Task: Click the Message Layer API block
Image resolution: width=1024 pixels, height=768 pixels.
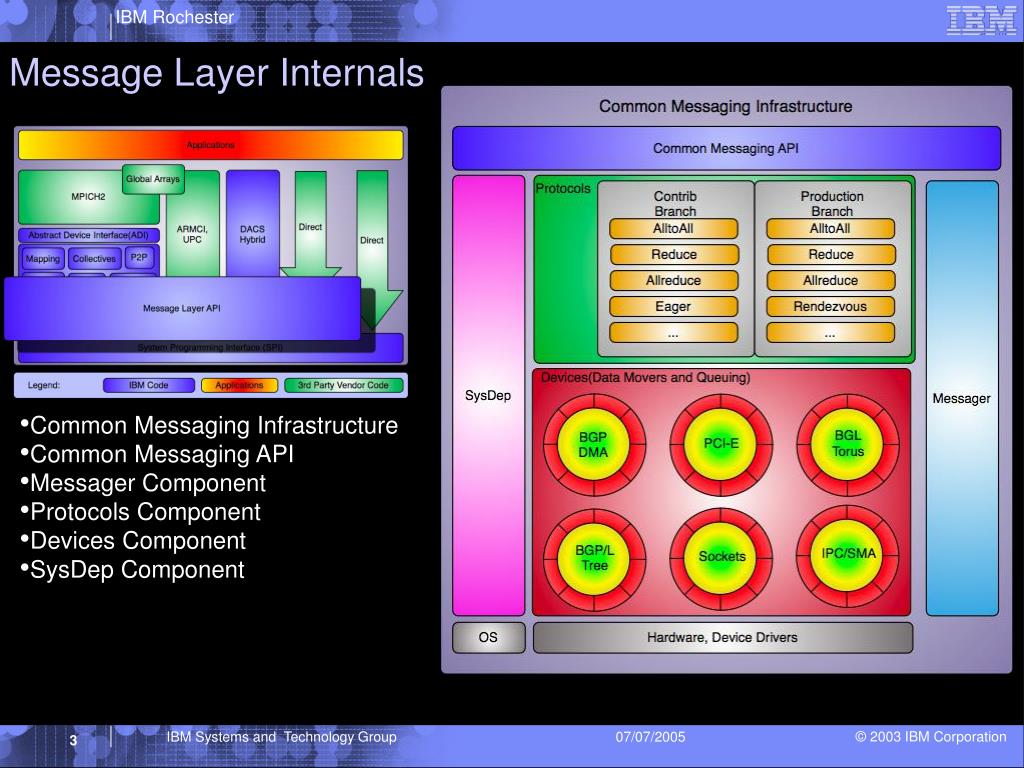Action: click(x=182, y=308)
